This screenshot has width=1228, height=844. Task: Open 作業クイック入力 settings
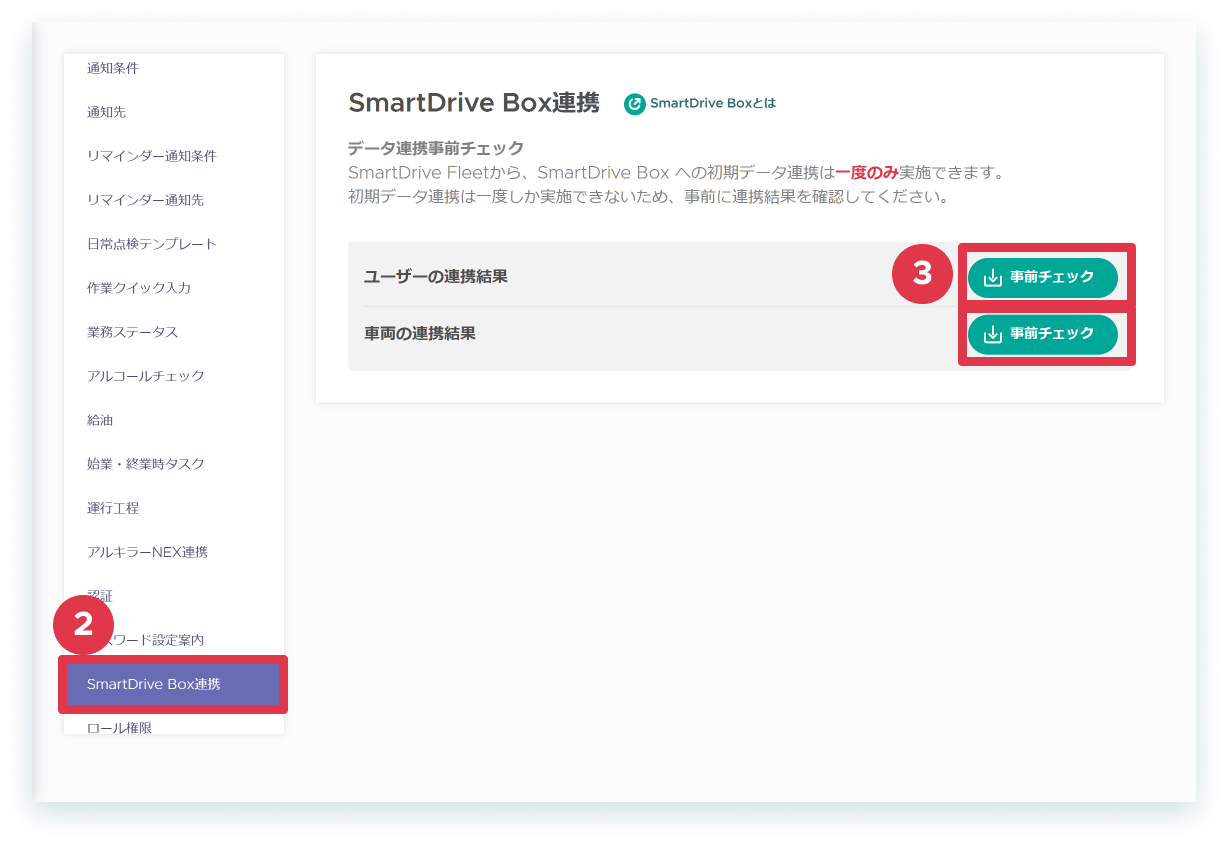tap(138, 288)
